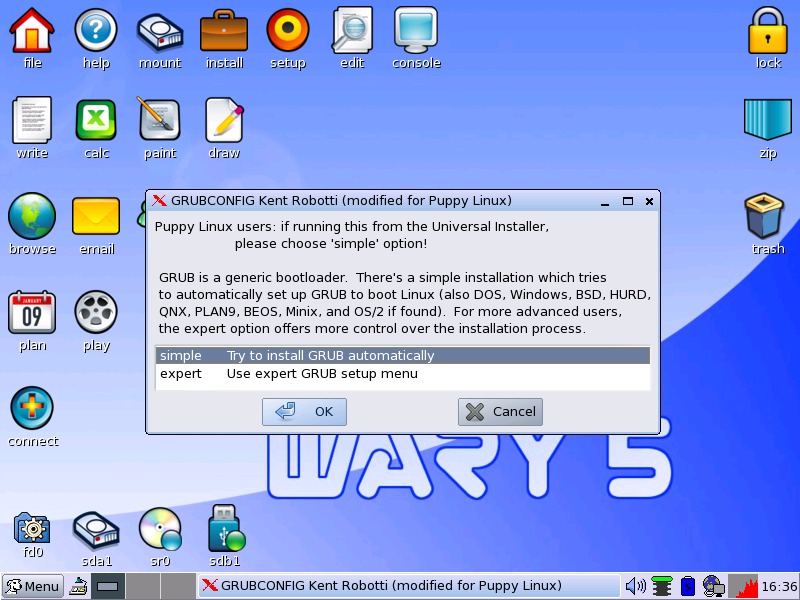Open the file manager desktop icon
Screen dimensions: 800x600
[32, 31]
